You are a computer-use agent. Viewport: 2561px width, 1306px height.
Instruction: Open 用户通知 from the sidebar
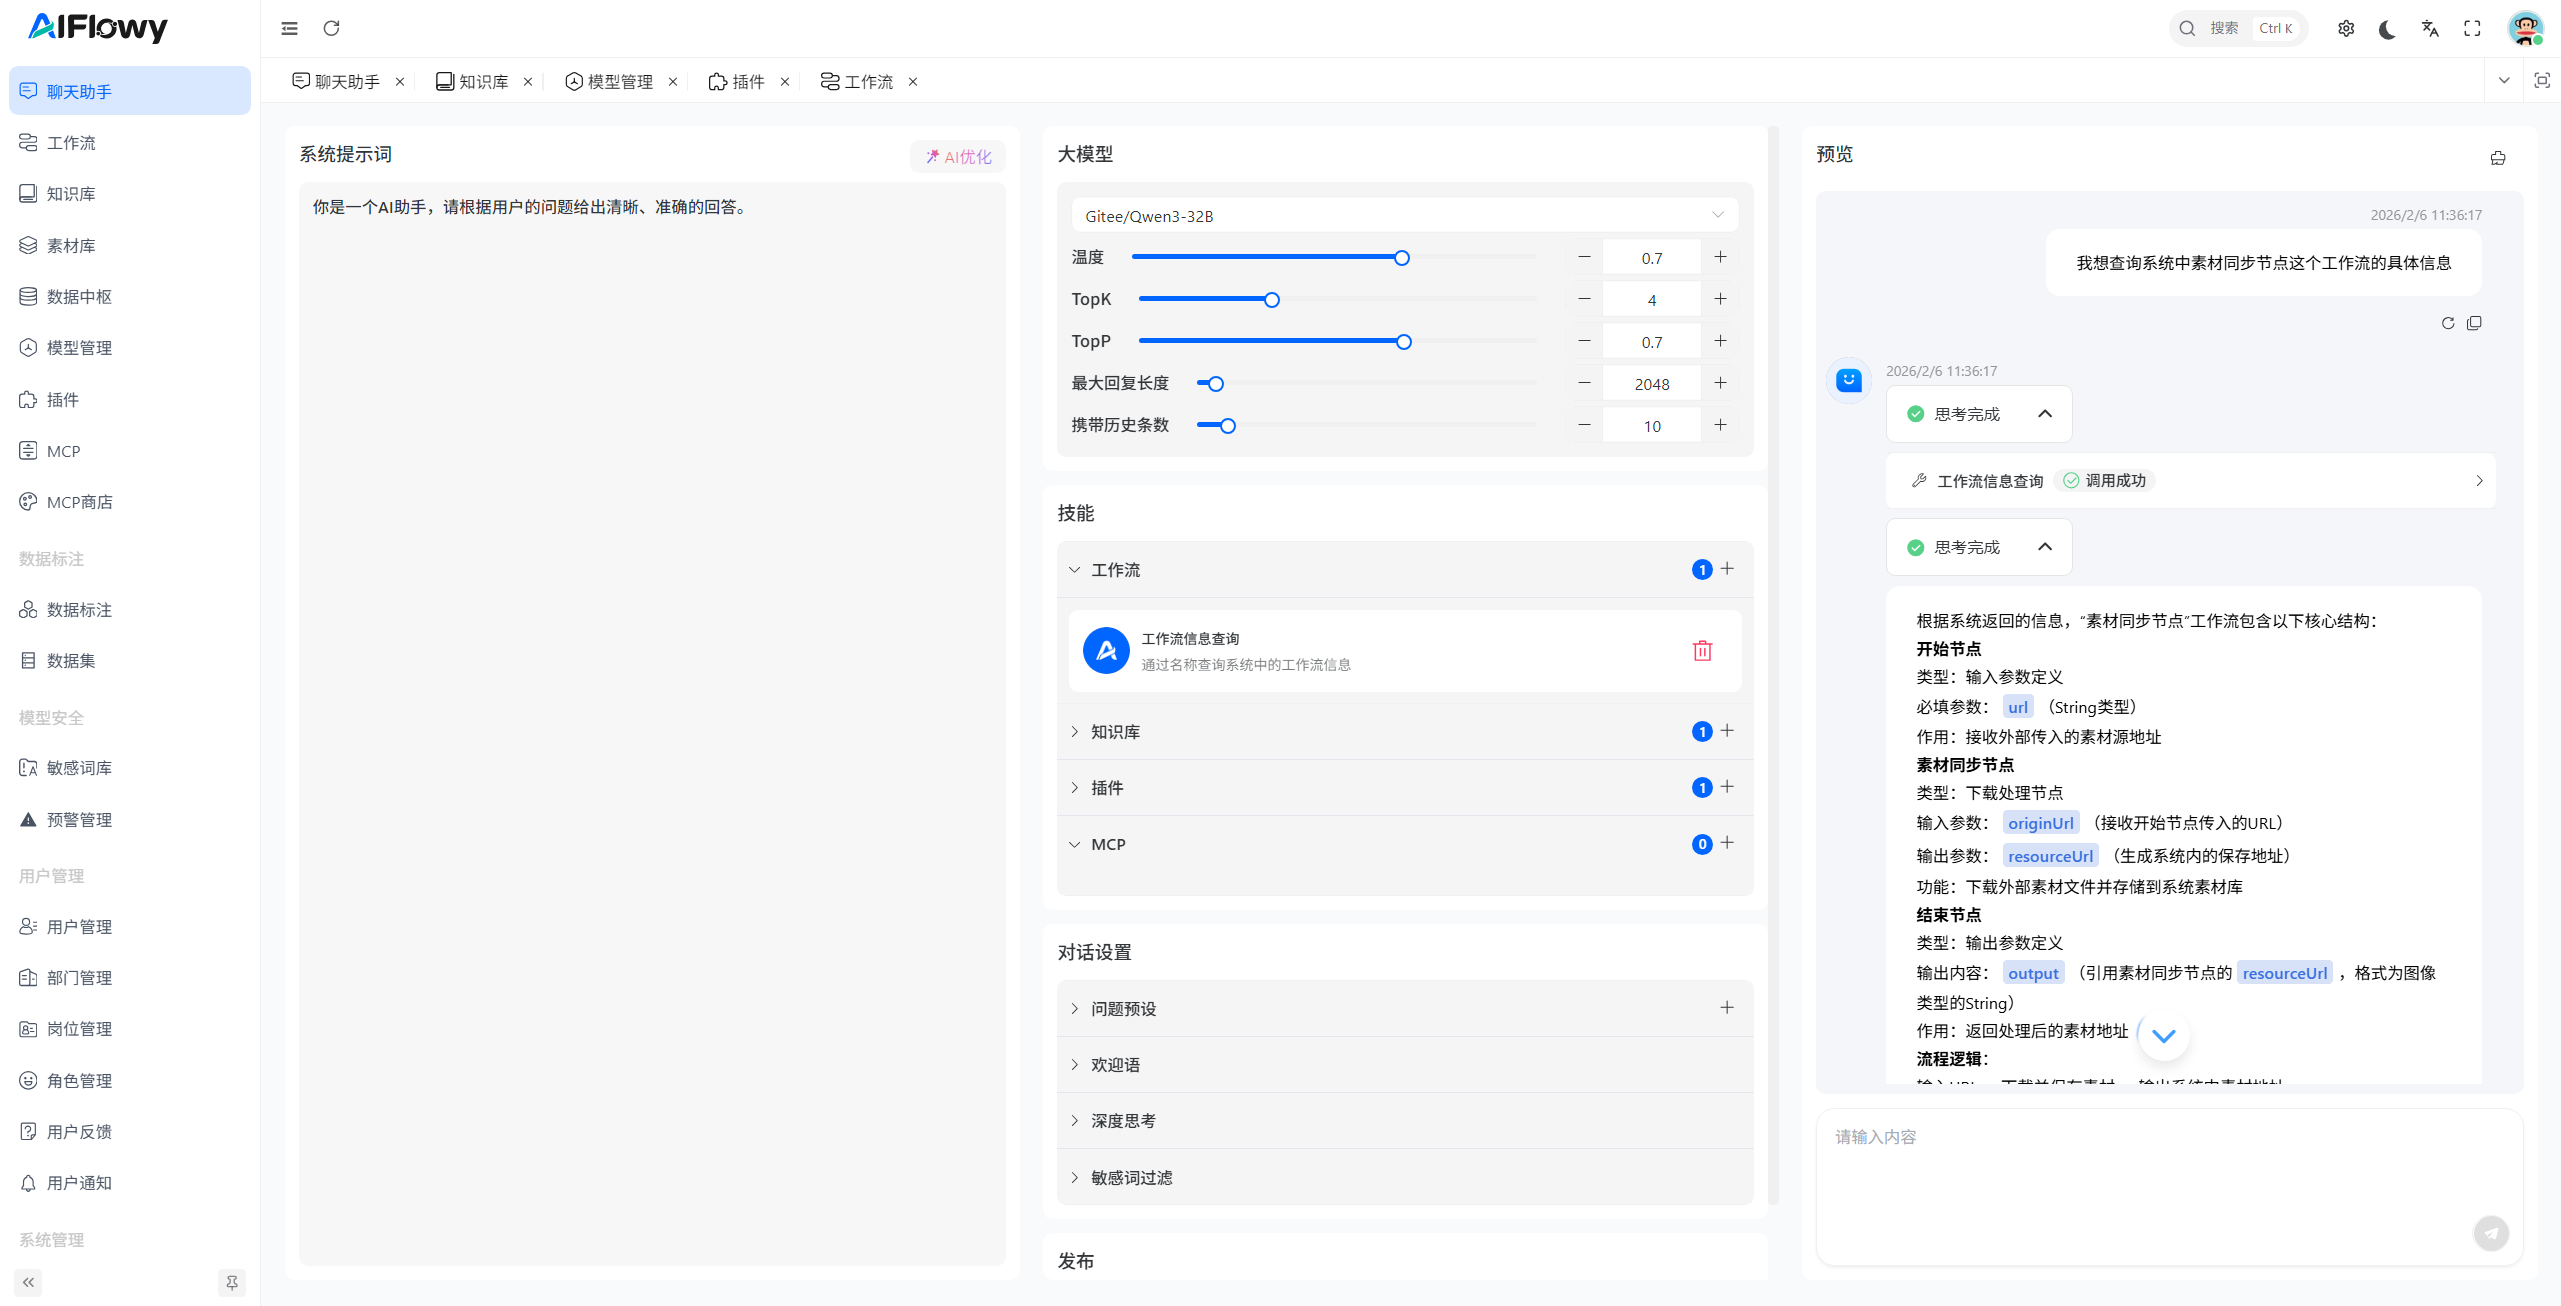79,1182
